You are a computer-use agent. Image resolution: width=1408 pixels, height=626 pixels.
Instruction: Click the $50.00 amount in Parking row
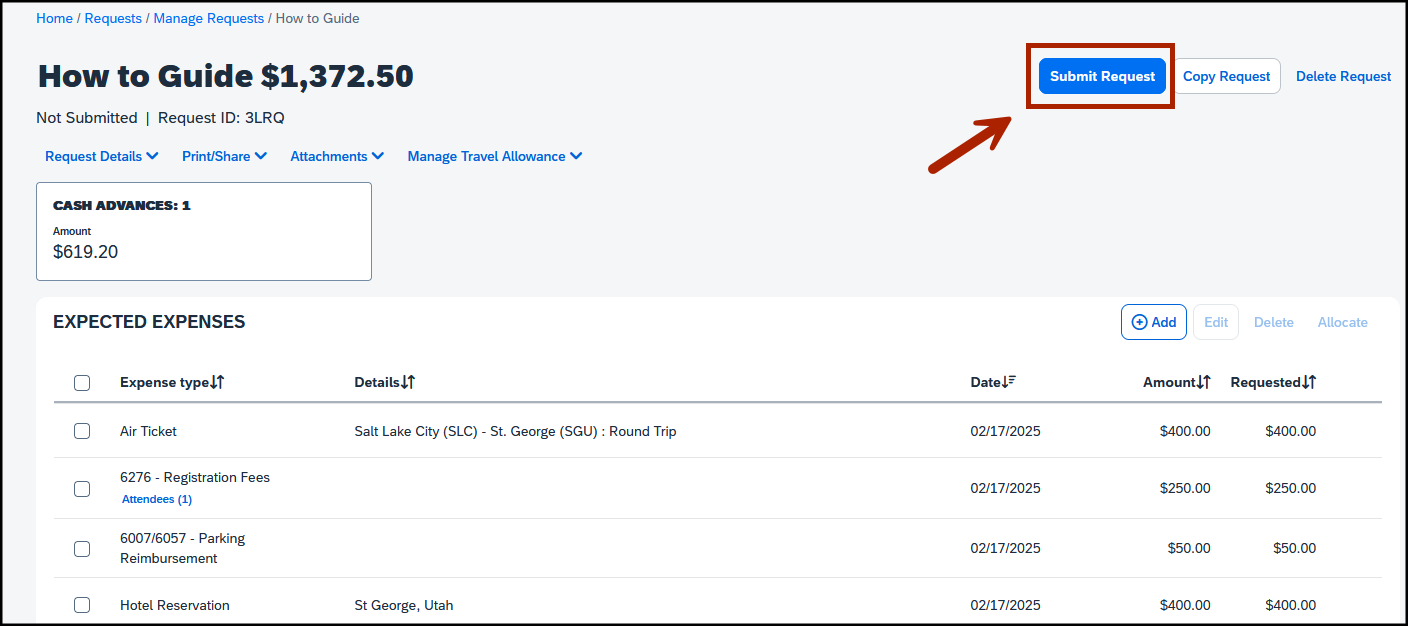point(1189,548)
